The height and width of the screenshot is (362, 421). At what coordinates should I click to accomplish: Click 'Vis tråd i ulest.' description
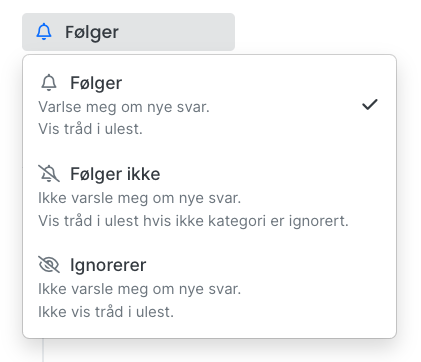90,129
